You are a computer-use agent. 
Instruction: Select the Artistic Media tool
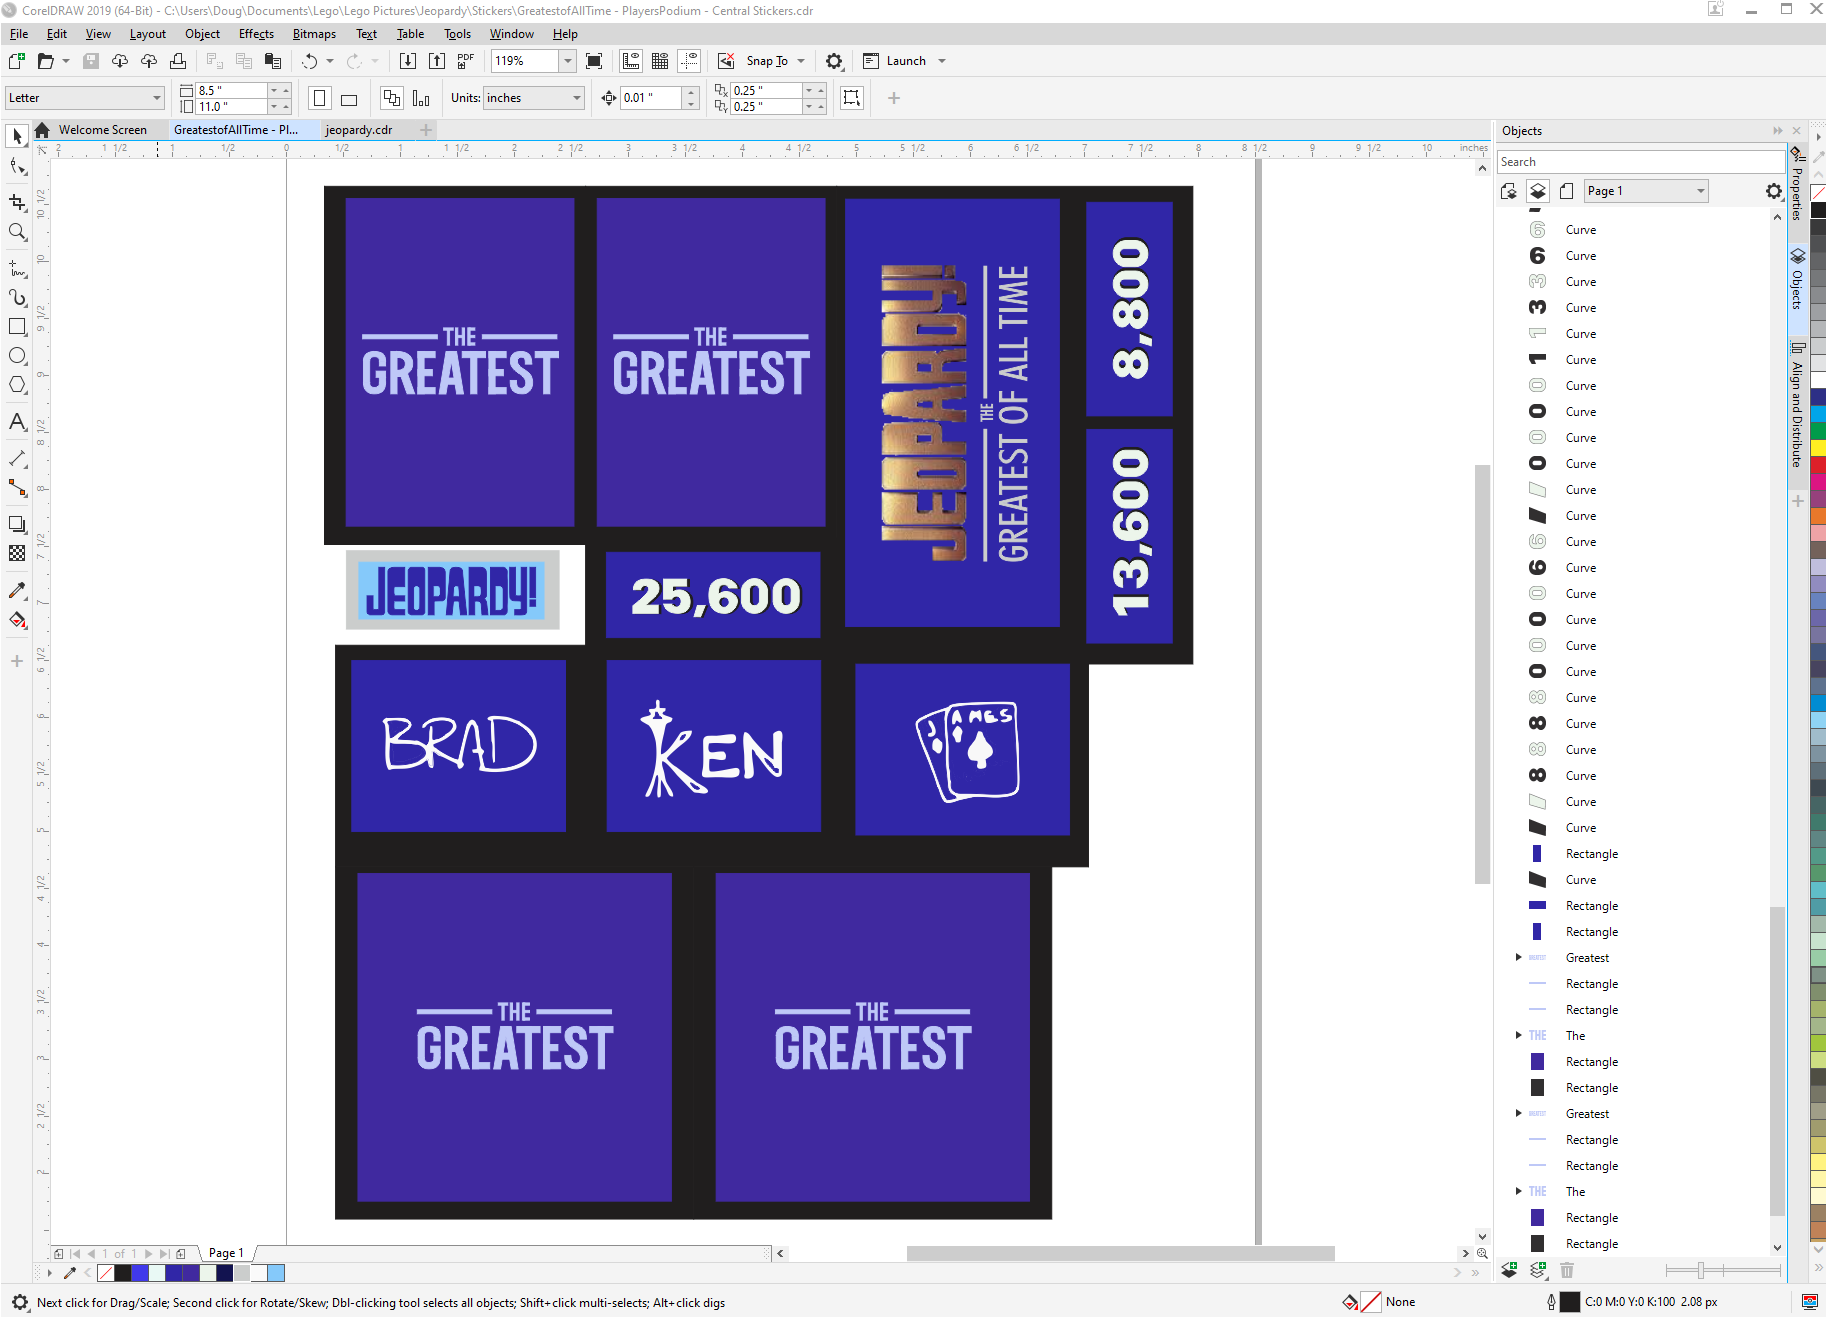click(x=17, y=298)
